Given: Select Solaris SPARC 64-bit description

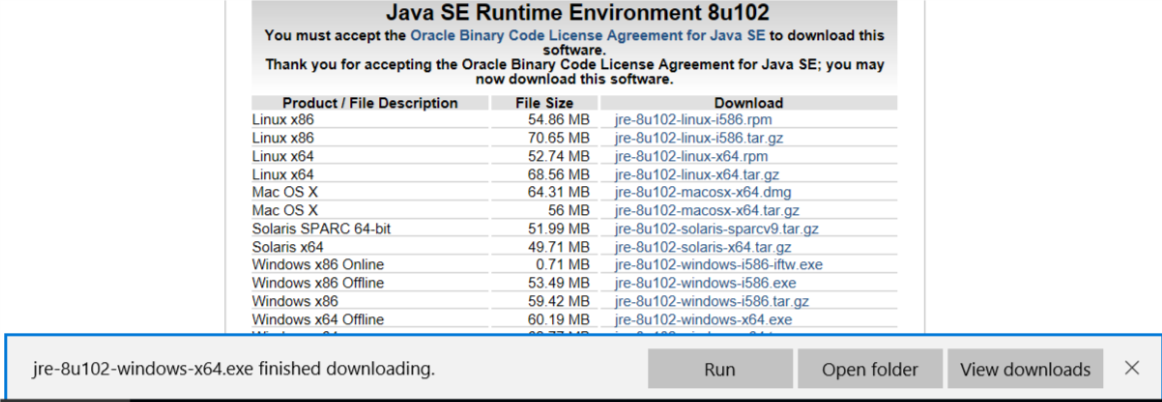Looking at the screenshot, I should 321,229.
